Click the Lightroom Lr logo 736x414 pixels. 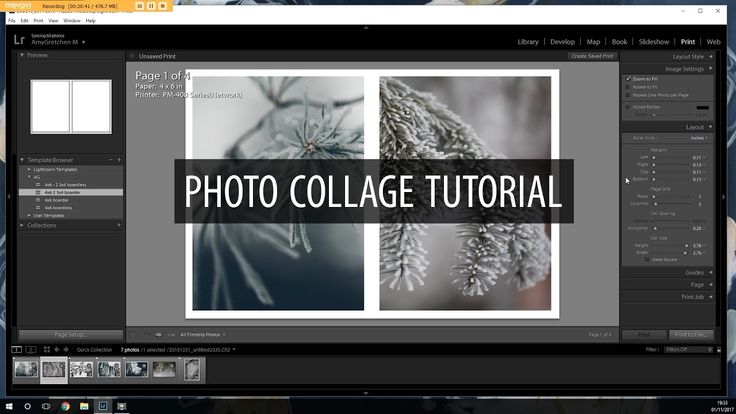point(19,39)
